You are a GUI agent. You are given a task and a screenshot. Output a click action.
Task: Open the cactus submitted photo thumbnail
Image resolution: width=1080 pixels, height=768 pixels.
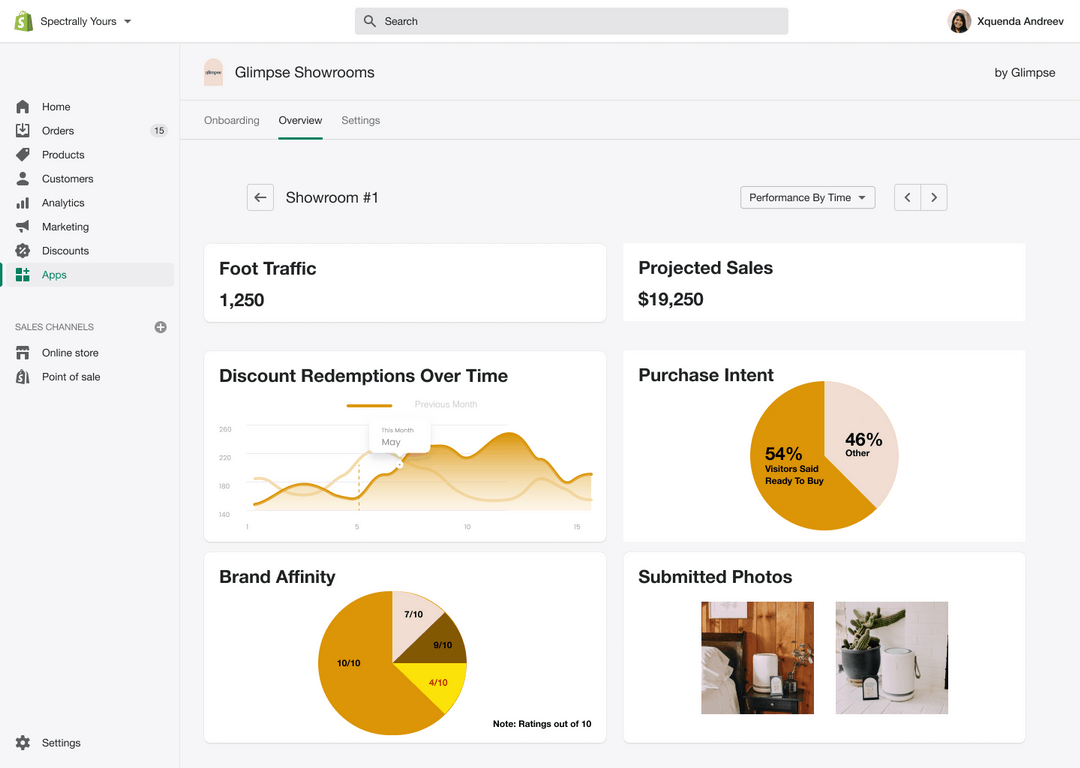(x=891, y=658)
